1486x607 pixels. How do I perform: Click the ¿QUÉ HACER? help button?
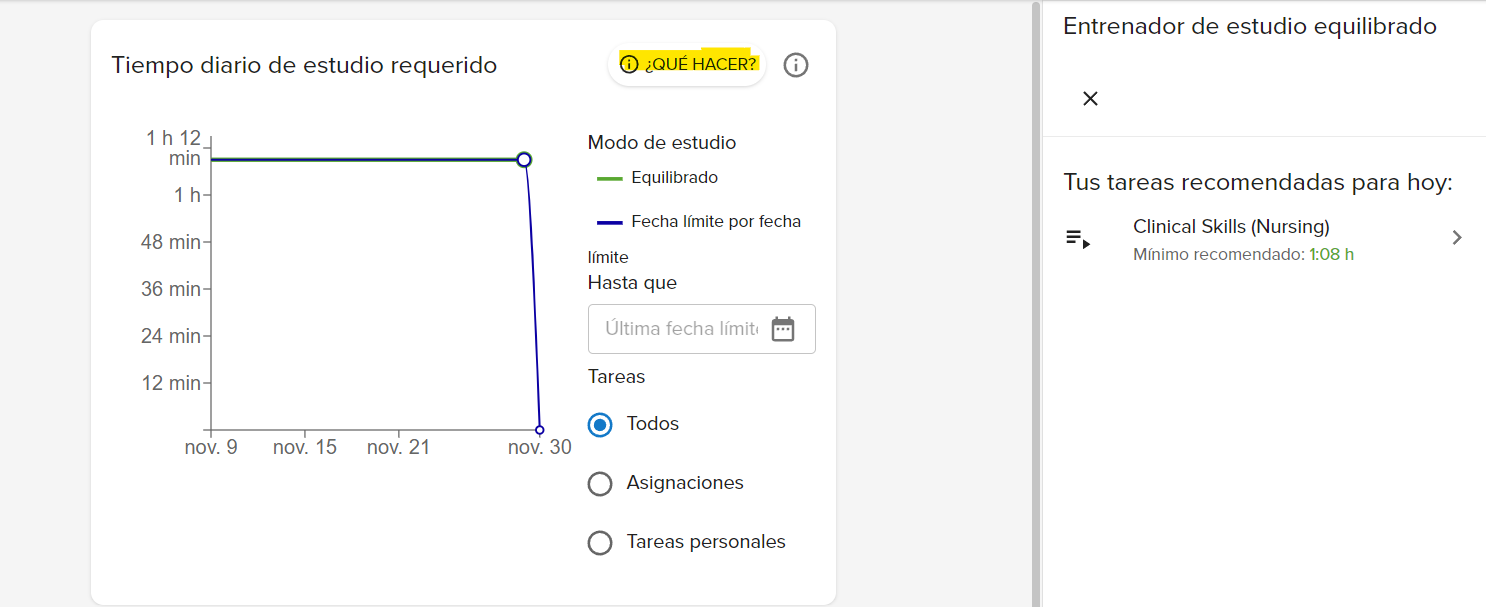pyautogui.click(x=687, y=65)
